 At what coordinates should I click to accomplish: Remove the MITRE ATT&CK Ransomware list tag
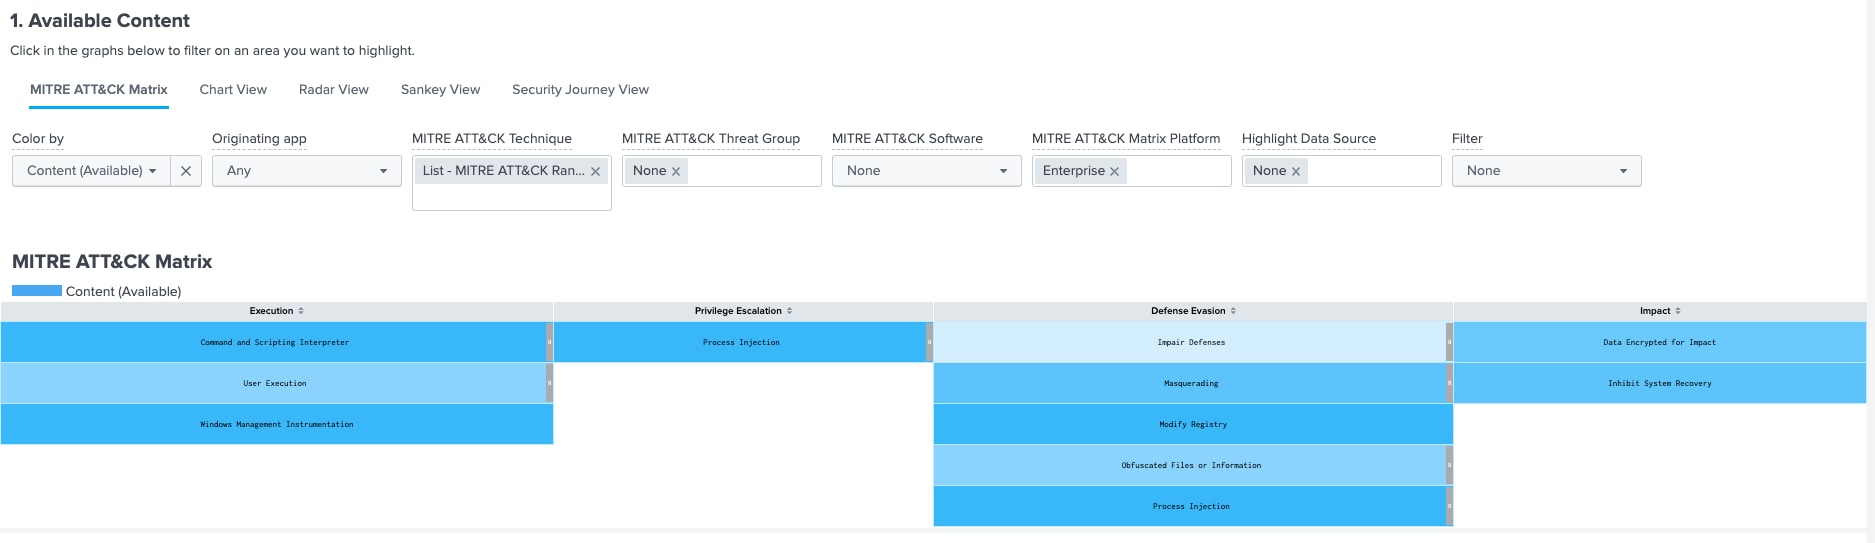tap(596, 172)
